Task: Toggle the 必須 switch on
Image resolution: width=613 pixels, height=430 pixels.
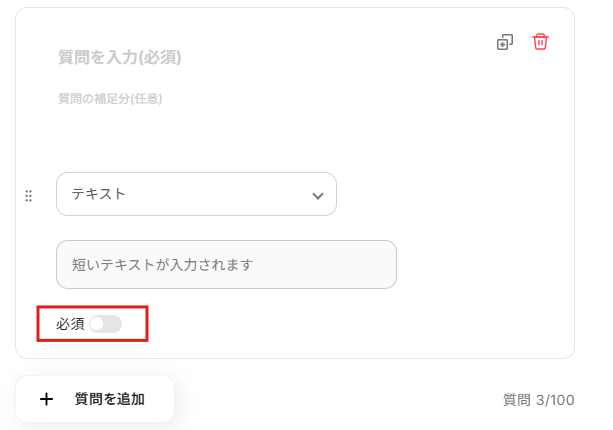Action: (x=104, y=324)
